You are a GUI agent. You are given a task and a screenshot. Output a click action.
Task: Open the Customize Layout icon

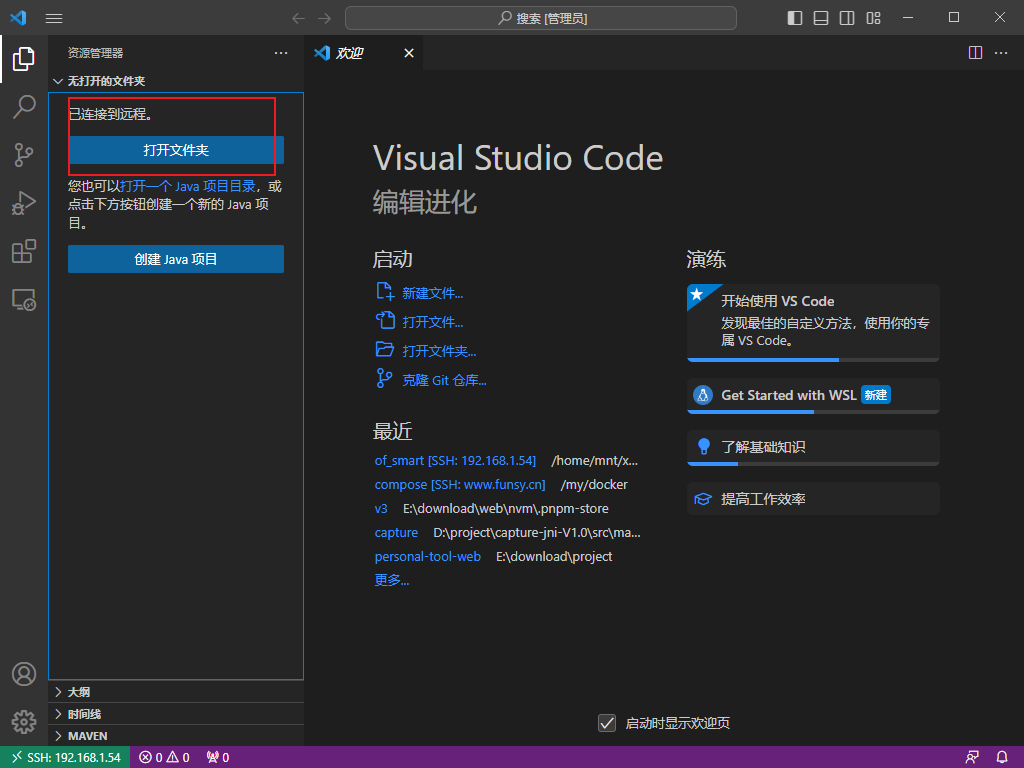(874, 18)
